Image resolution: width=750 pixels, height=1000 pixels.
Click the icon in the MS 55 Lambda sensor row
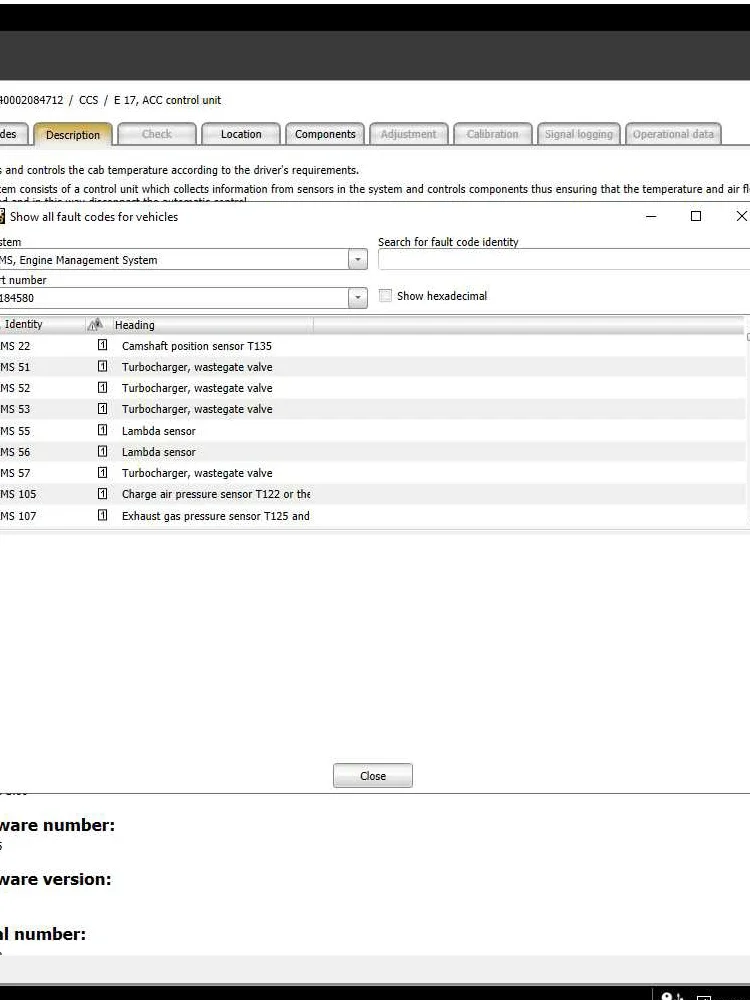(102, 430)
